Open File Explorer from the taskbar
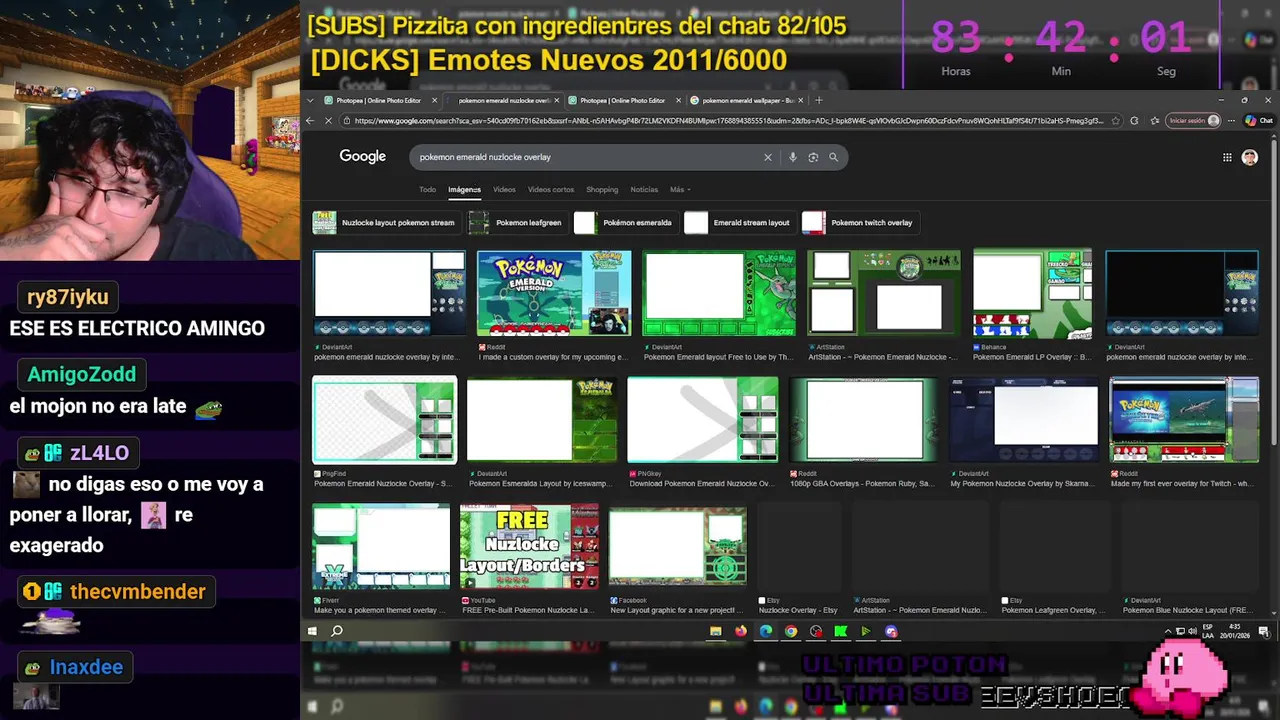1280x720 pixels. 715,631
